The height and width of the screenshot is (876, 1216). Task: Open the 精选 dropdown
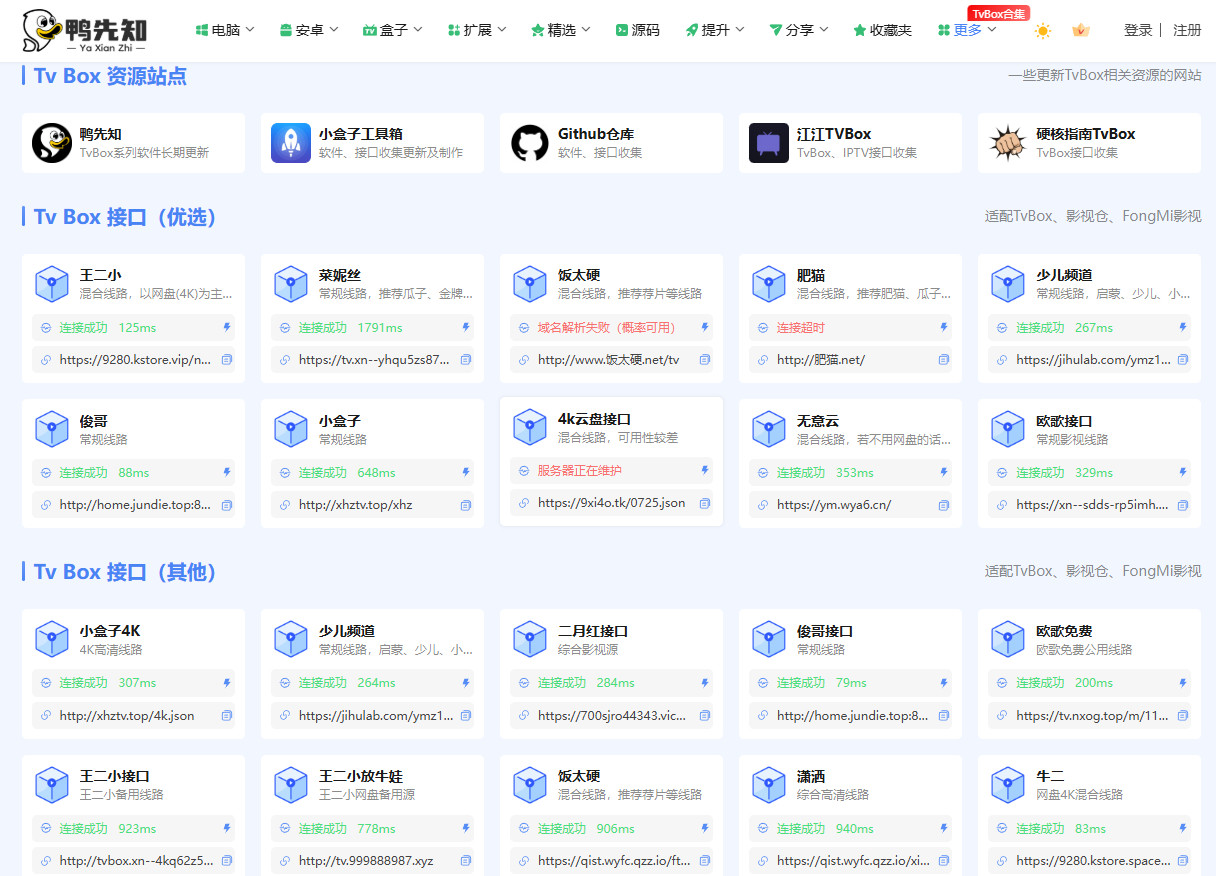[561, 30]
